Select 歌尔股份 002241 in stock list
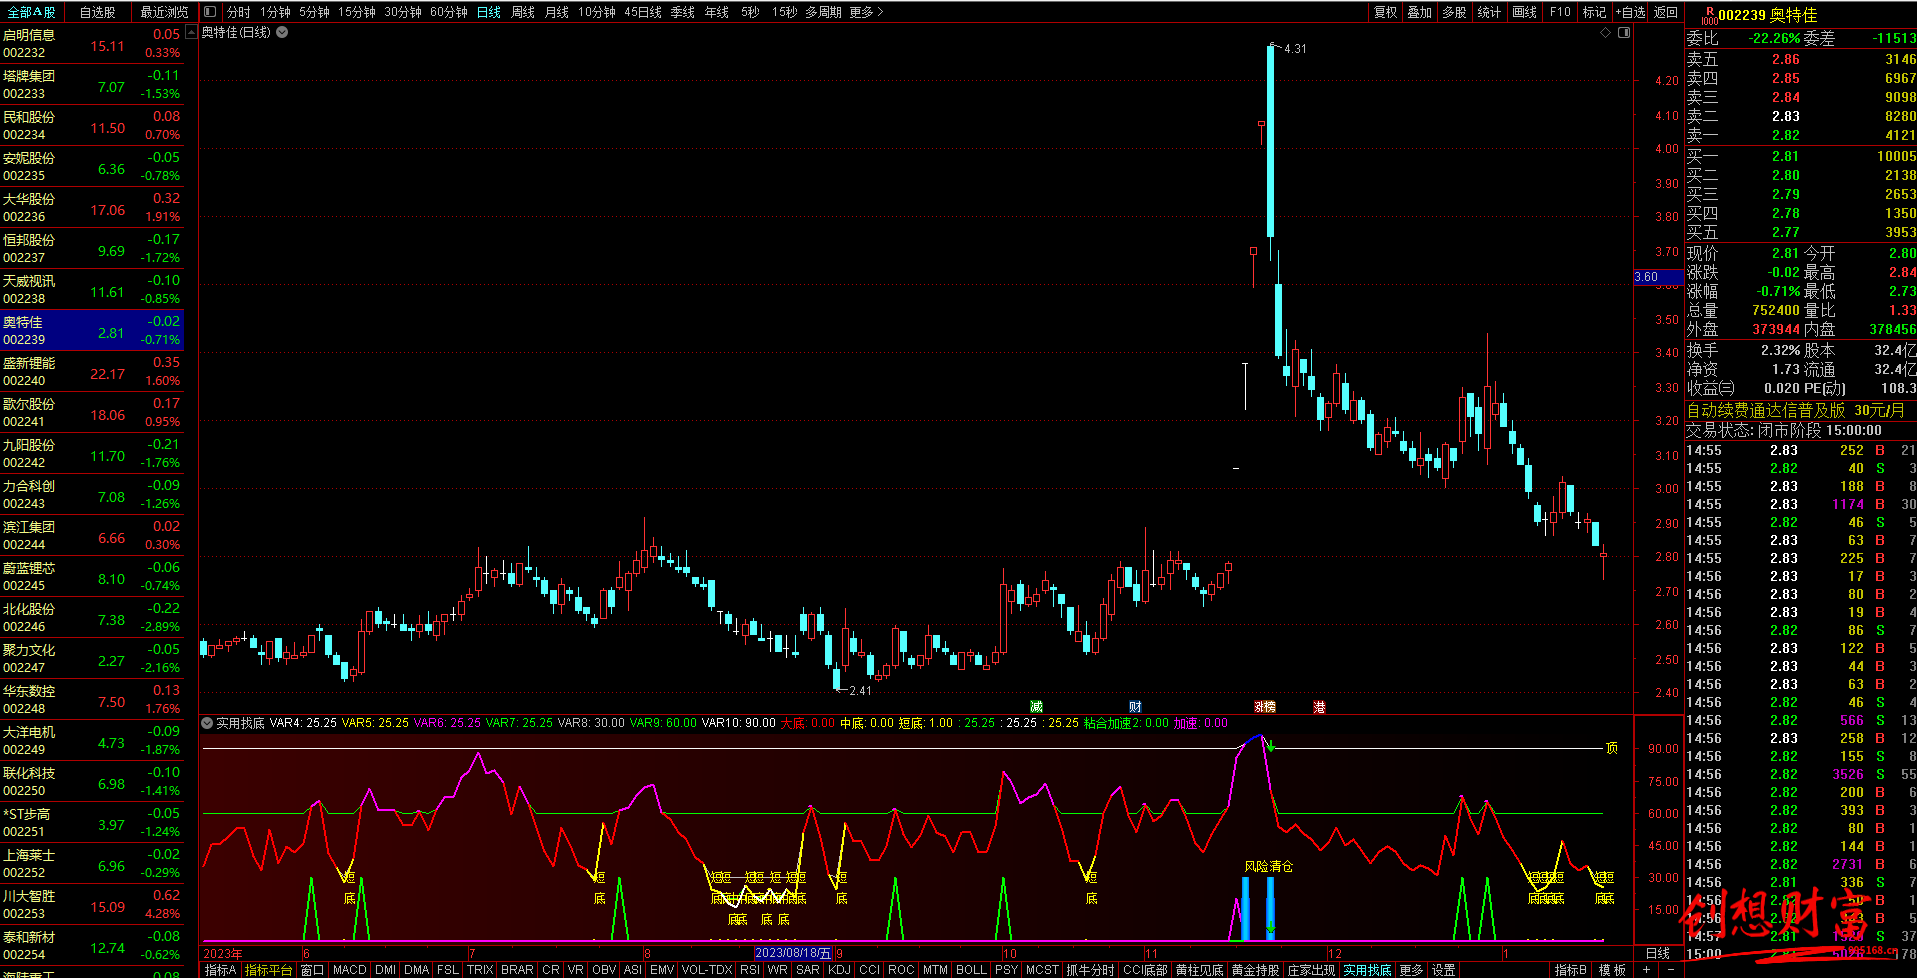This screenshot has width=1917, height=978. [x=92, y=413]
